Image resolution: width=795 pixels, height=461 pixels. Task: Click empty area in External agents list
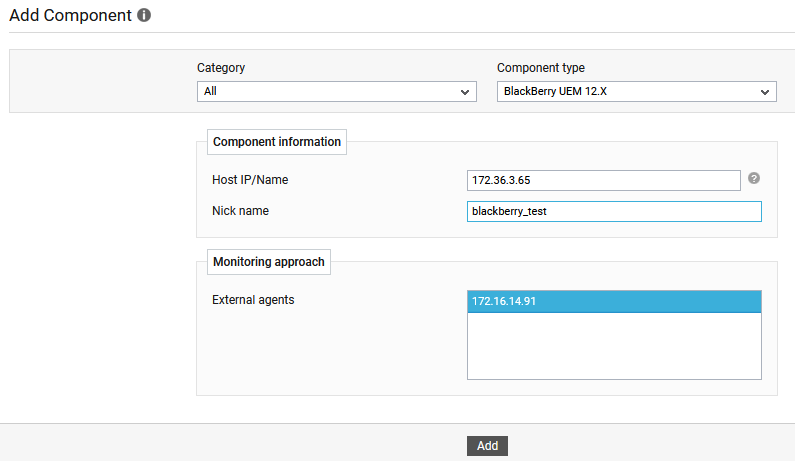(x=614, y=345)
